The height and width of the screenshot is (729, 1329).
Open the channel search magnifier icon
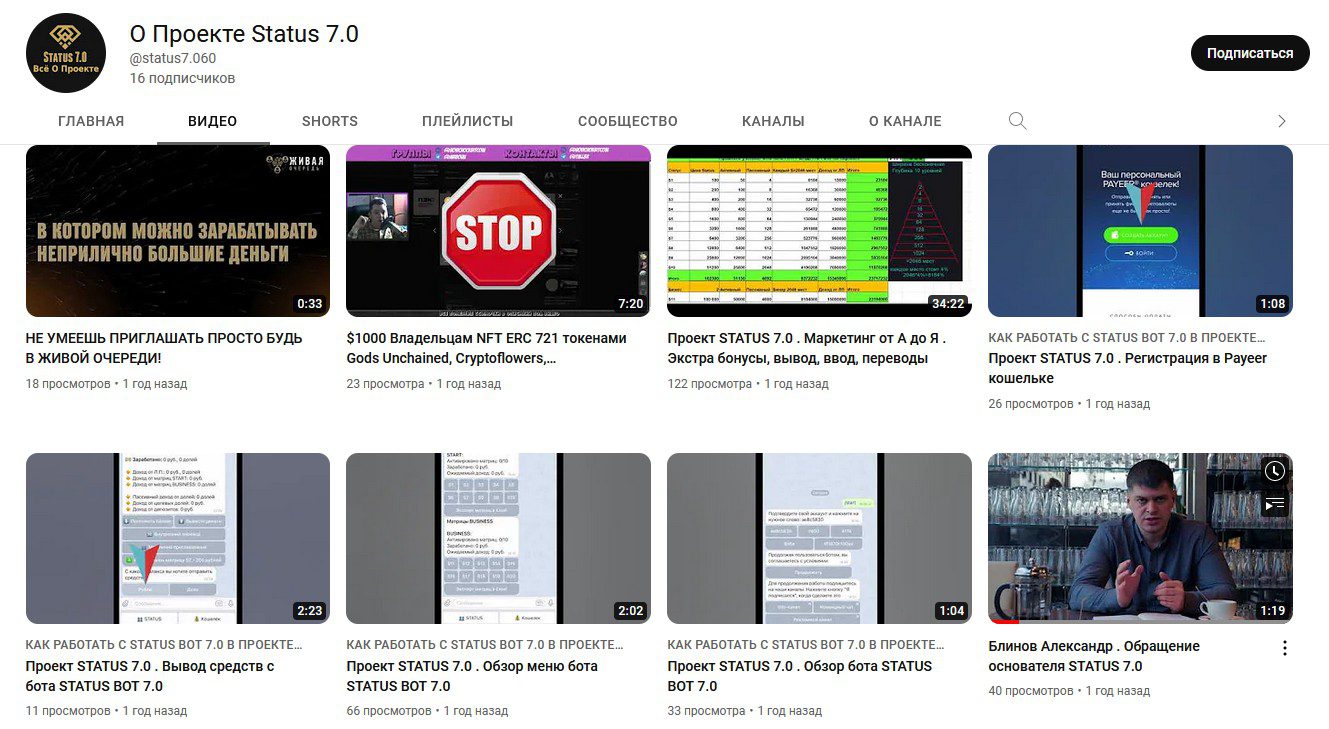click(1017, 121)
